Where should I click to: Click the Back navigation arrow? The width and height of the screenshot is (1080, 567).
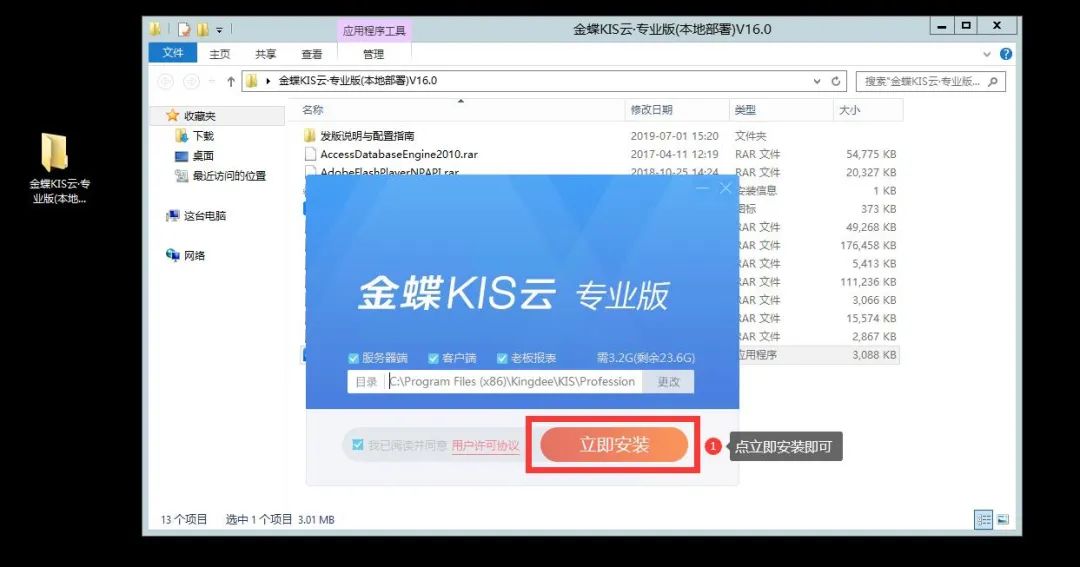pos(166,81)
